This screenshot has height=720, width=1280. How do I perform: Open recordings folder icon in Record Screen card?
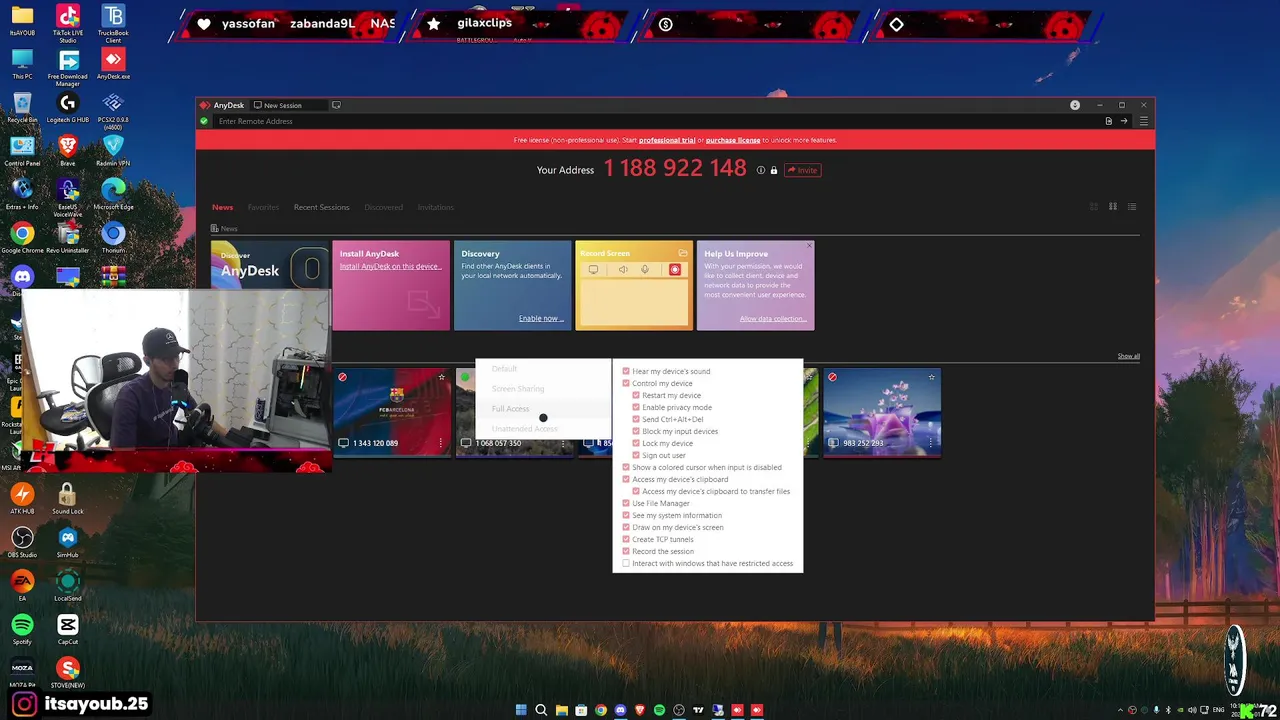tap(683, 253)
